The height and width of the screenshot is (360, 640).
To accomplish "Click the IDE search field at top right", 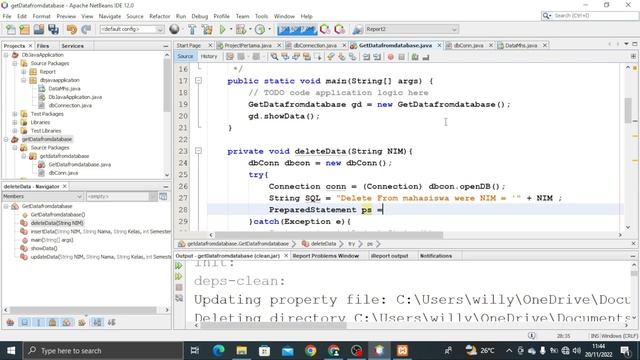I will pyautogui.click(x=590, y=16).
